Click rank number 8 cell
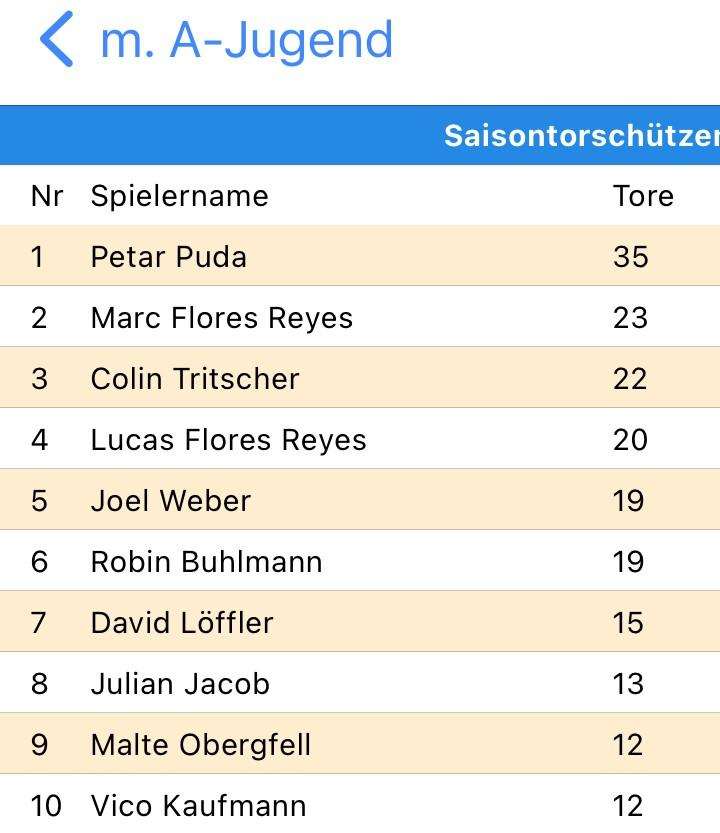Image resolution: width=720 pixels, height=833 pixels. click(39, 684)
